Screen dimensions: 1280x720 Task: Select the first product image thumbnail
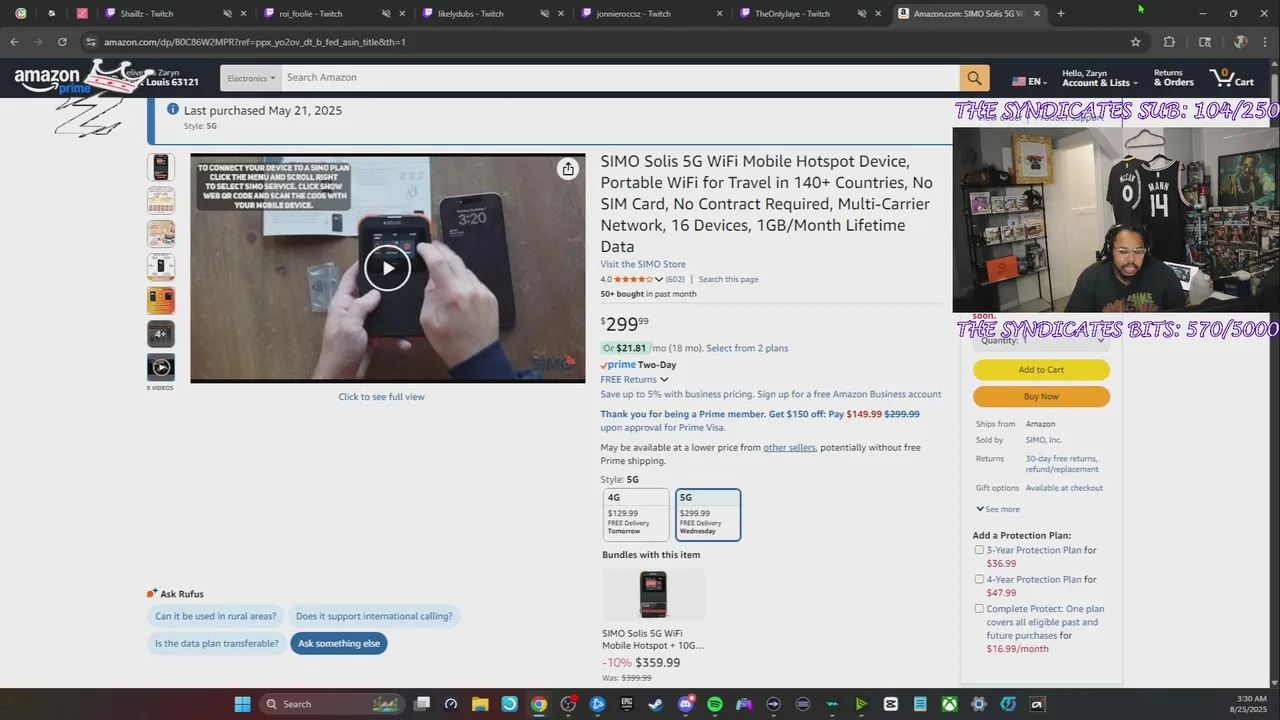click(x=161, y=167)
